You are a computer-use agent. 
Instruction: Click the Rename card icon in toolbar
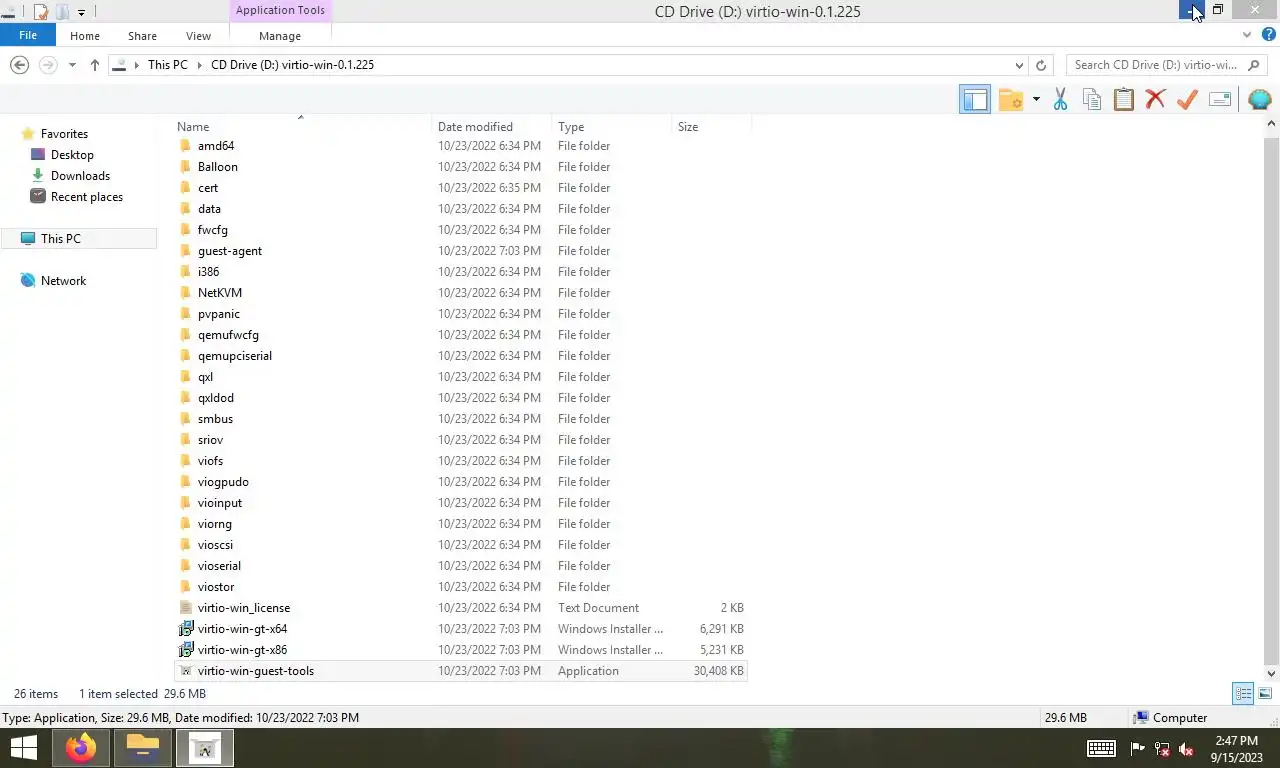pyautogui.click(x=1220, y=99)
